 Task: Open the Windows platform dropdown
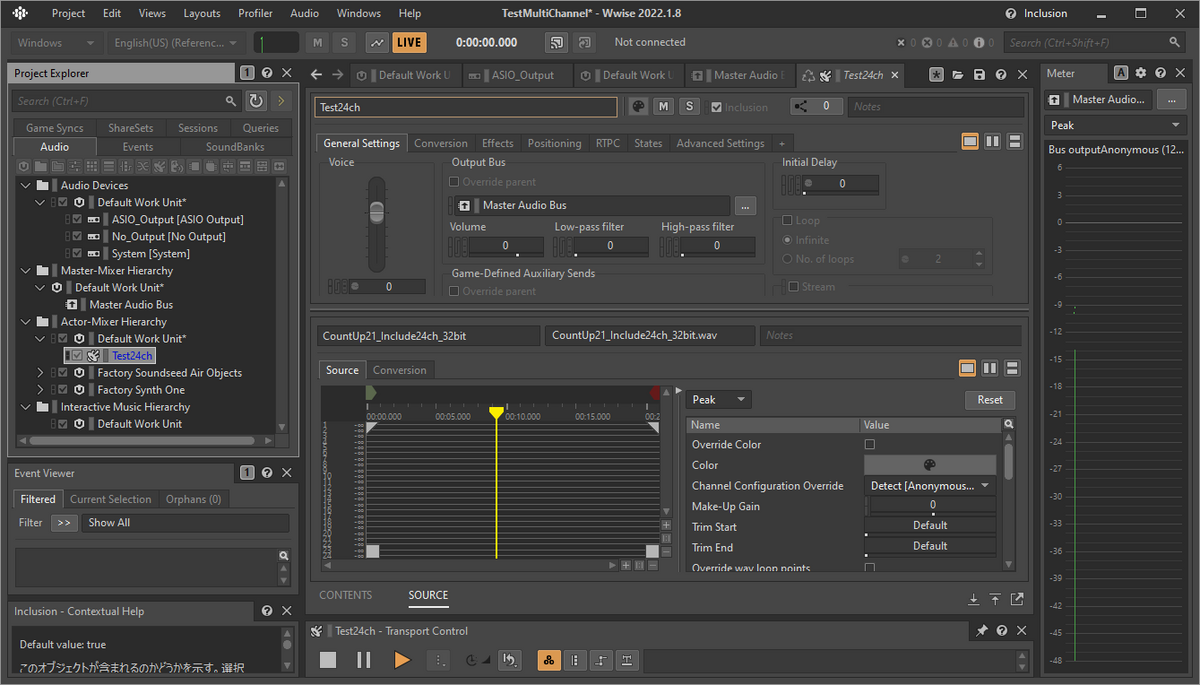58,43
